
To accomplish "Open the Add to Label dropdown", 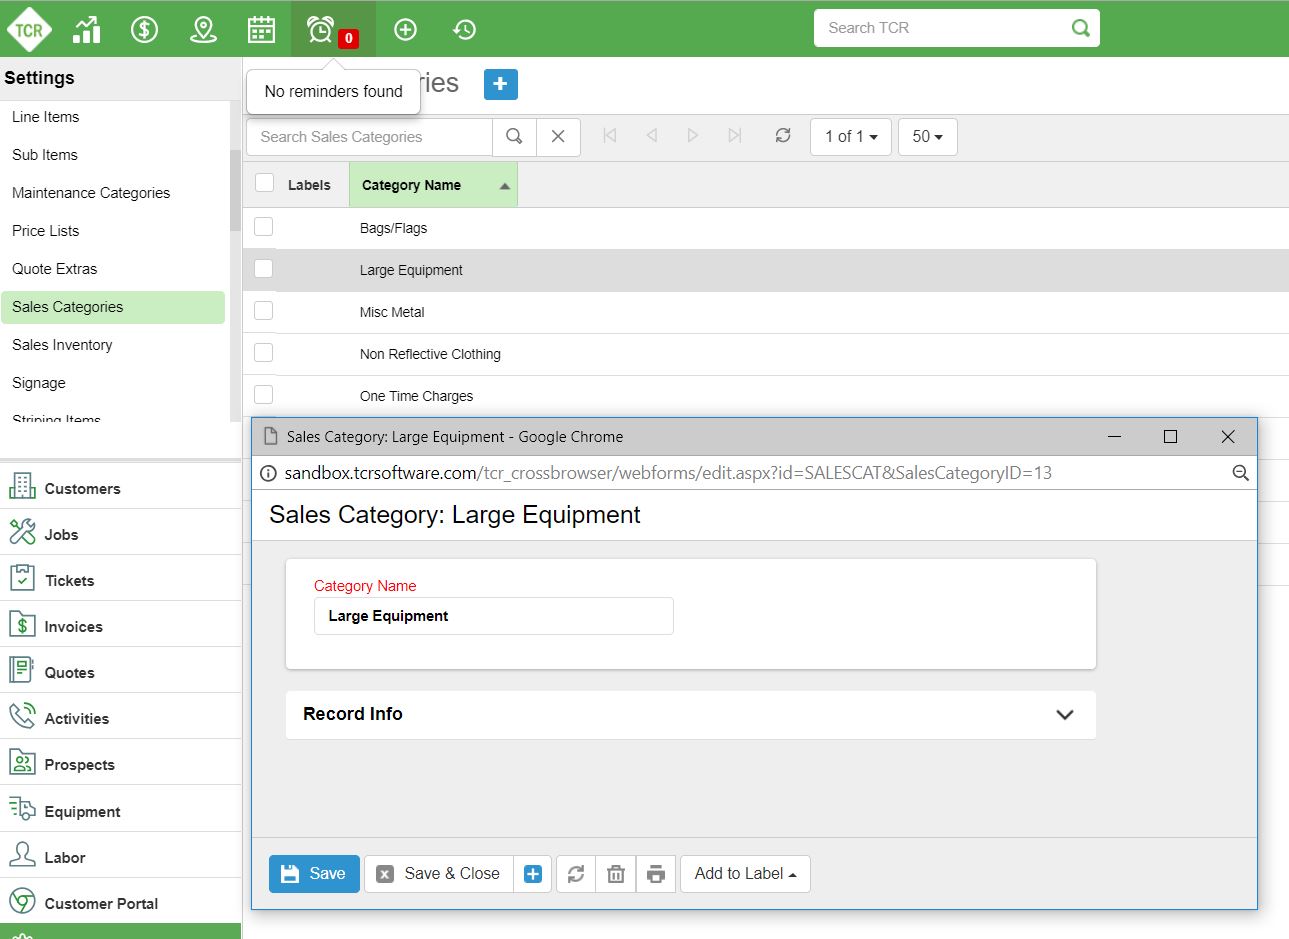I will click(x=745, y=874).
